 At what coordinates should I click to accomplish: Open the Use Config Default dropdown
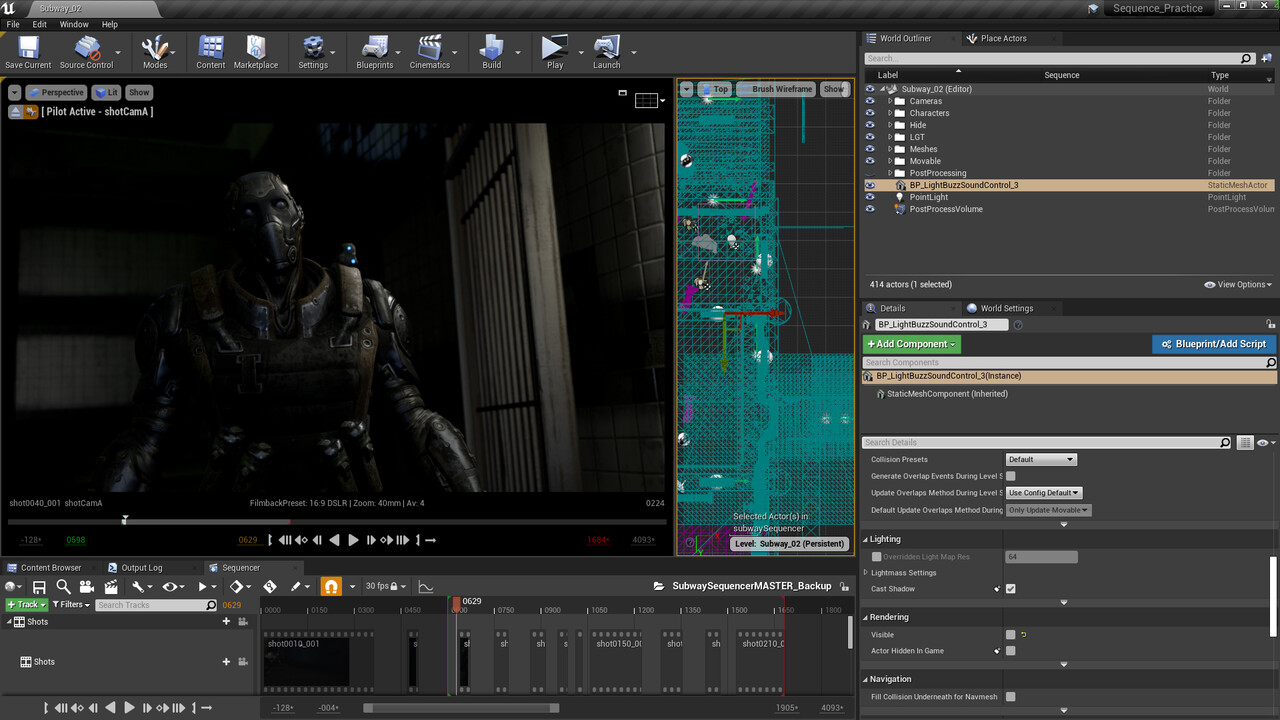[x=1044, y=493]
